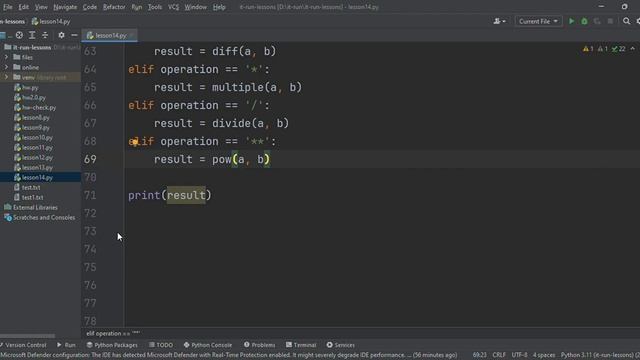Open Project panel gear options
This screenshot has height=360, width=640.
(x=61, y=35)
